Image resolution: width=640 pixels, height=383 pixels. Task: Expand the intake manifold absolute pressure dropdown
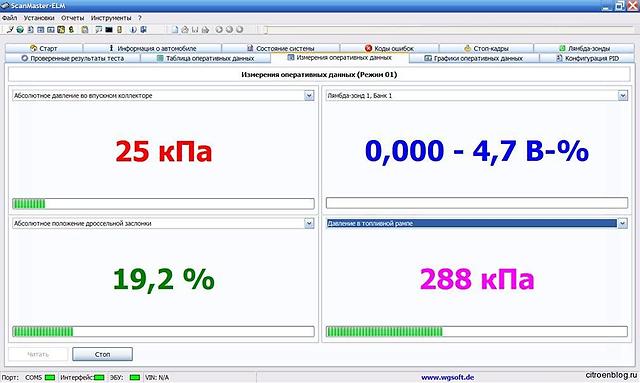point(309,96)
